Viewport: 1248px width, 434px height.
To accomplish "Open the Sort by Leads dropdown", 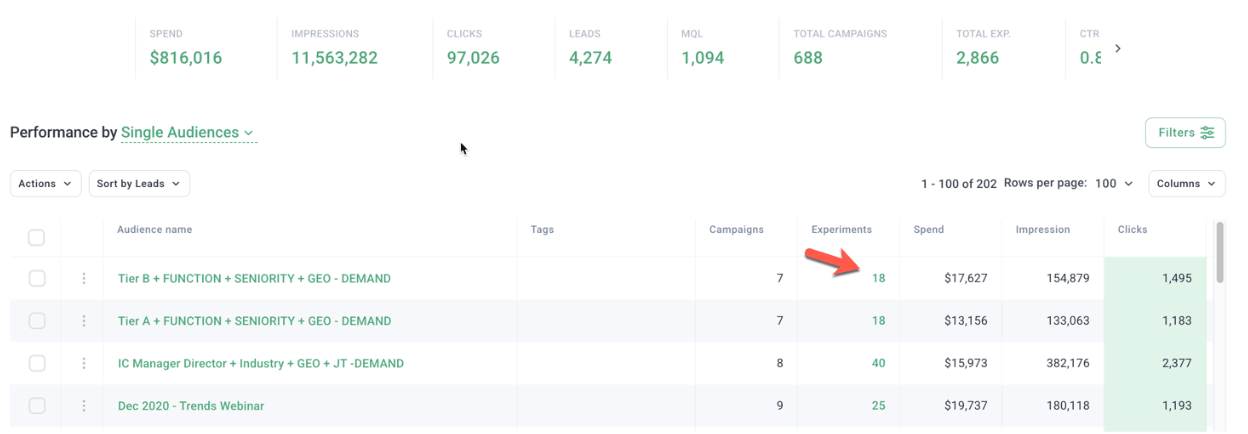I will point(139,184).
